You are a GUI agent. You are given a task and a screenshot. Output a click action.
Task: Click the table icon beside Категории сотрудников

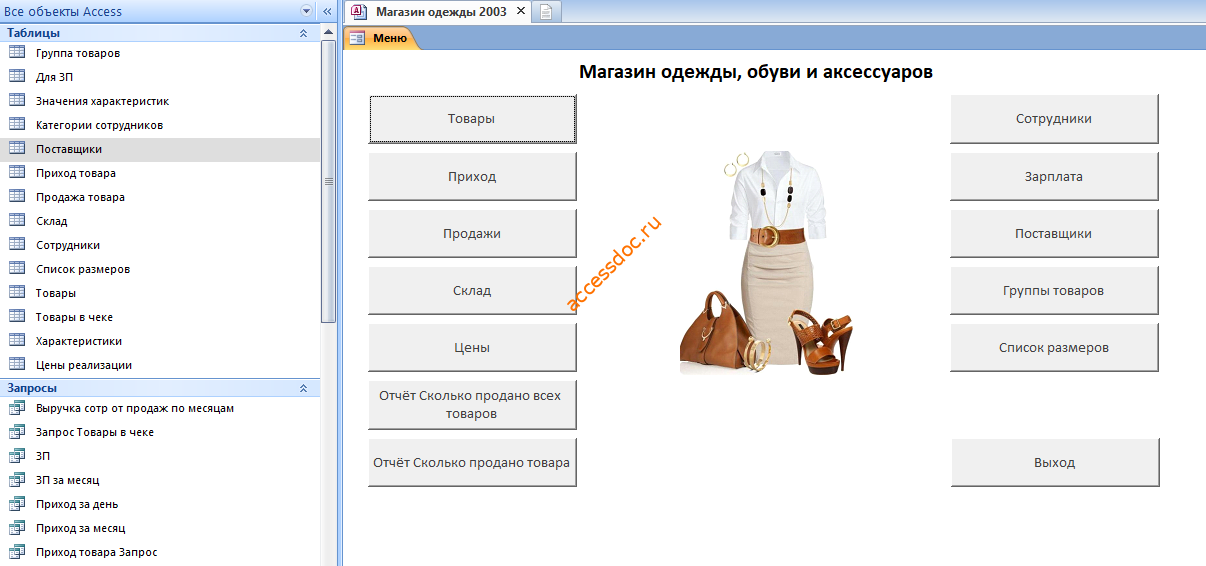(x=17, y=124)
